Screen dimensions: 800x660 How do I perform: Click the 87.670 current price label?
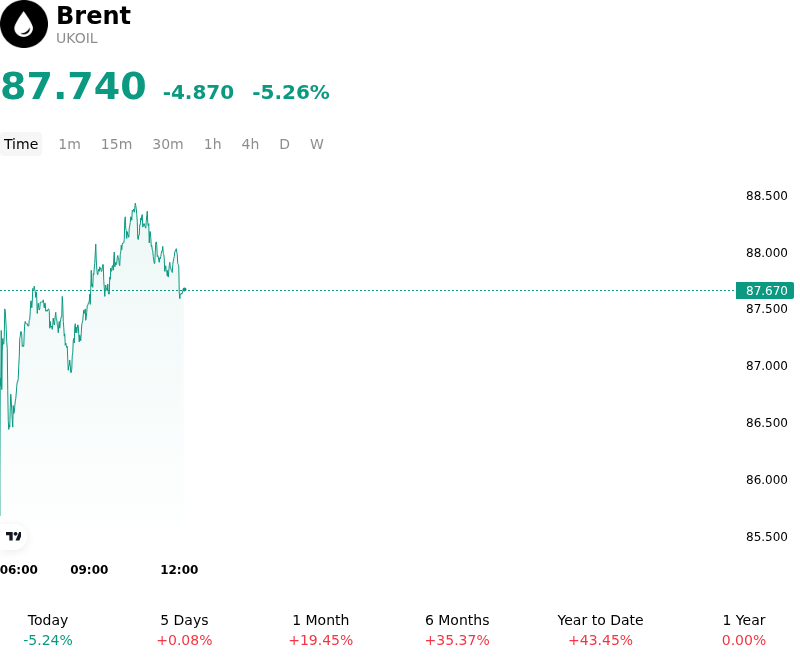coord(765,290)
